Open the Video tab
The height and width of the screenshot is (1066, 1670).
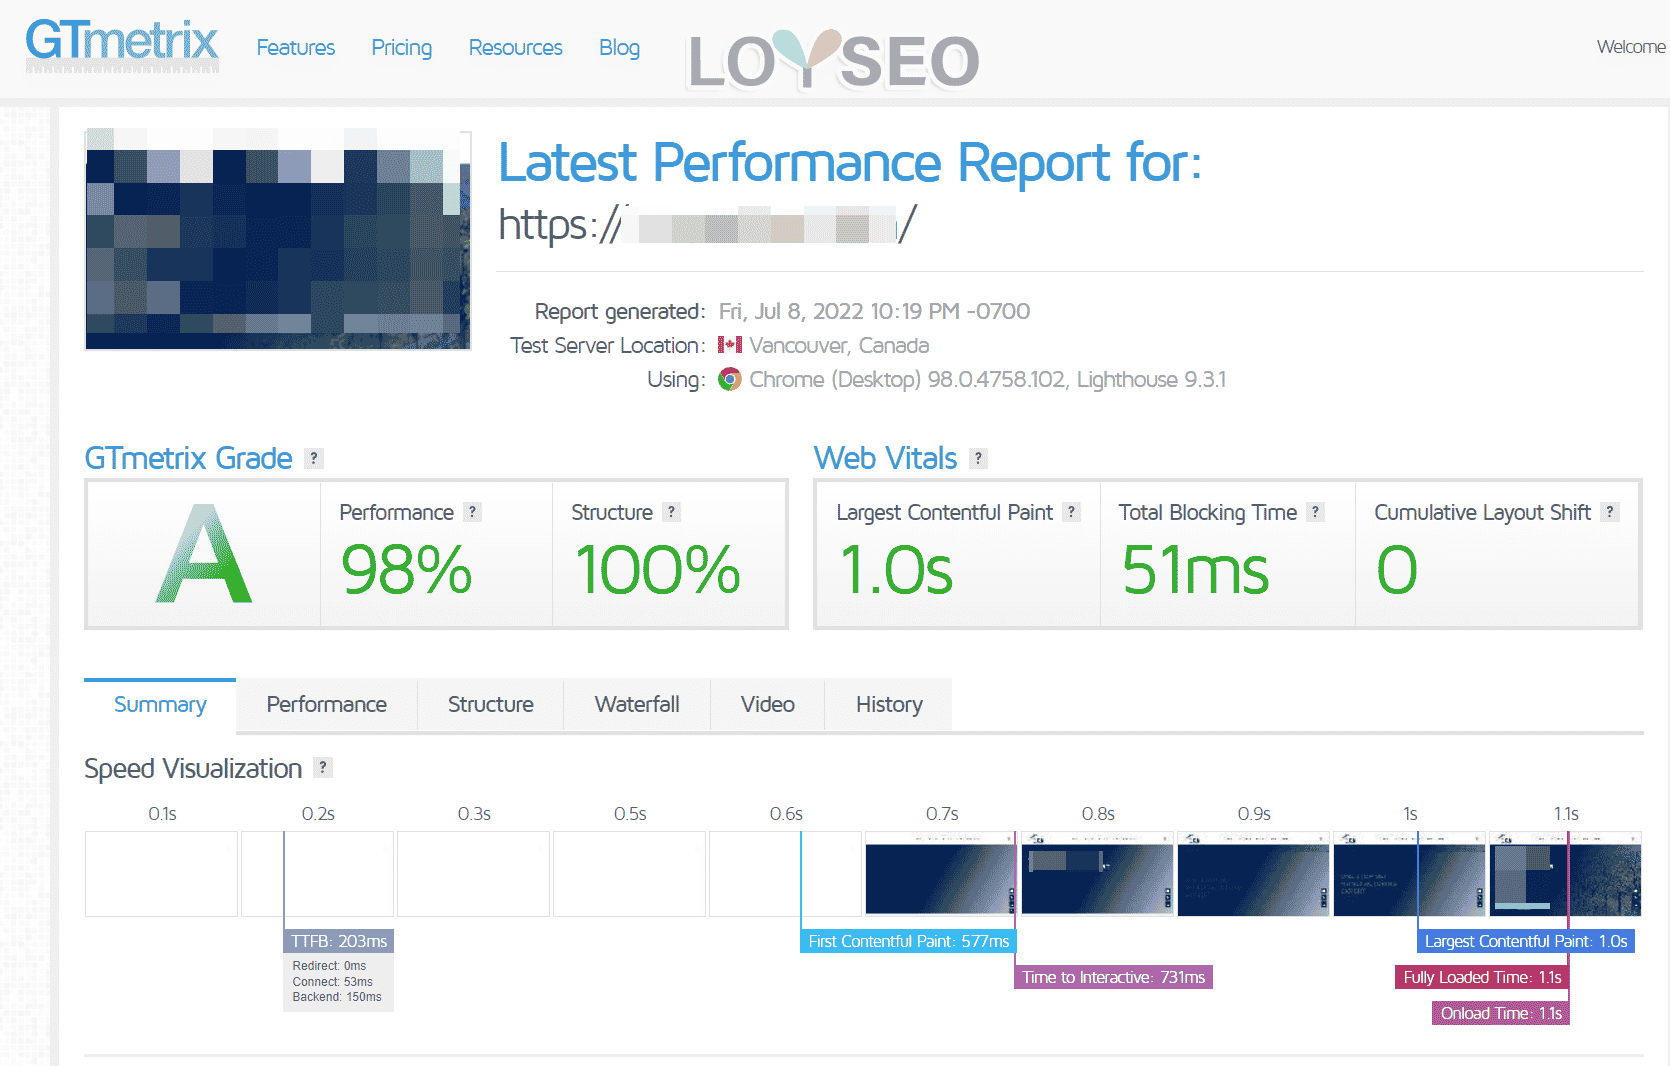coord(768,705)
